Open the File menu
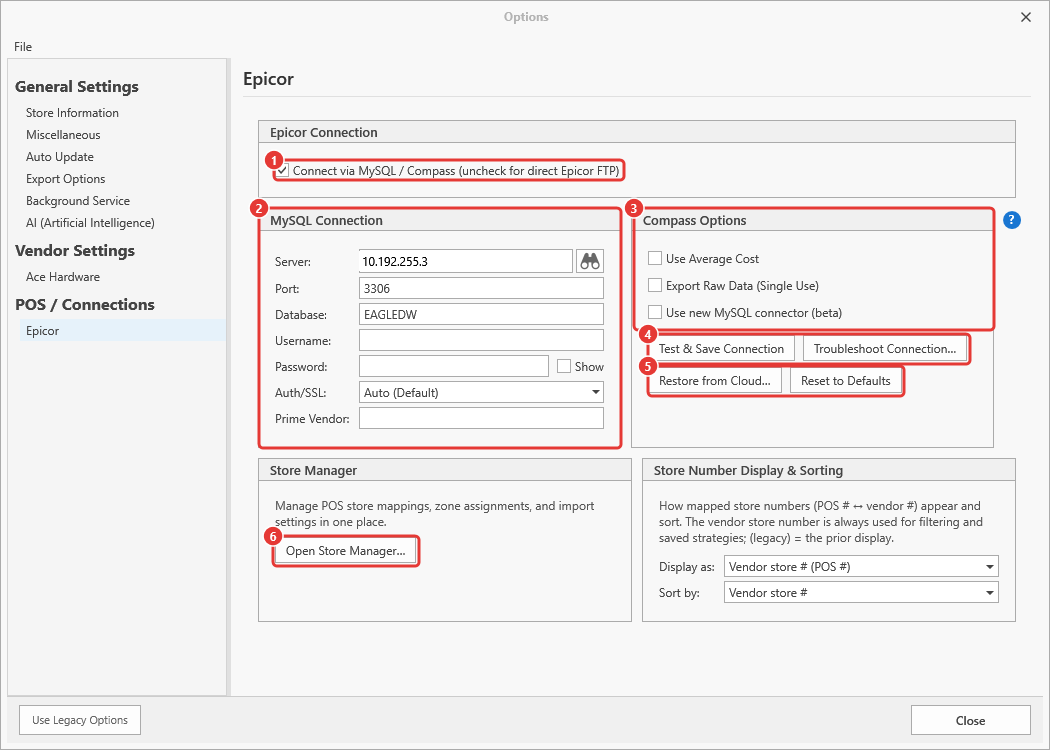This screenshot has width=1050, height=750. (23, 46)
